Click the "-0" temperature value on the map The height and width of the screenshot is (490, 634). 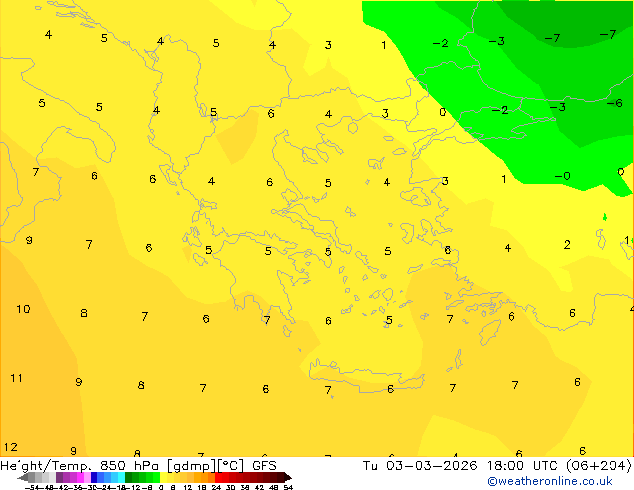(562, 176)
